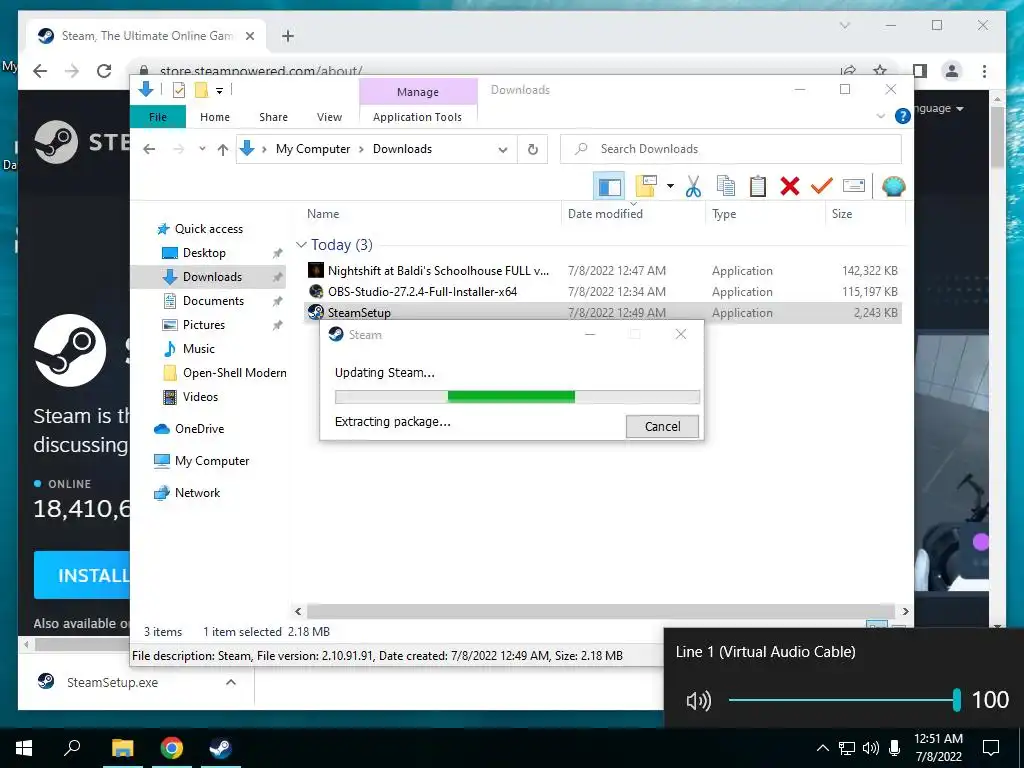Click the Copy icon in toolbar
1024x768 pixels.
pyautogui.click(x=726, y=187)
